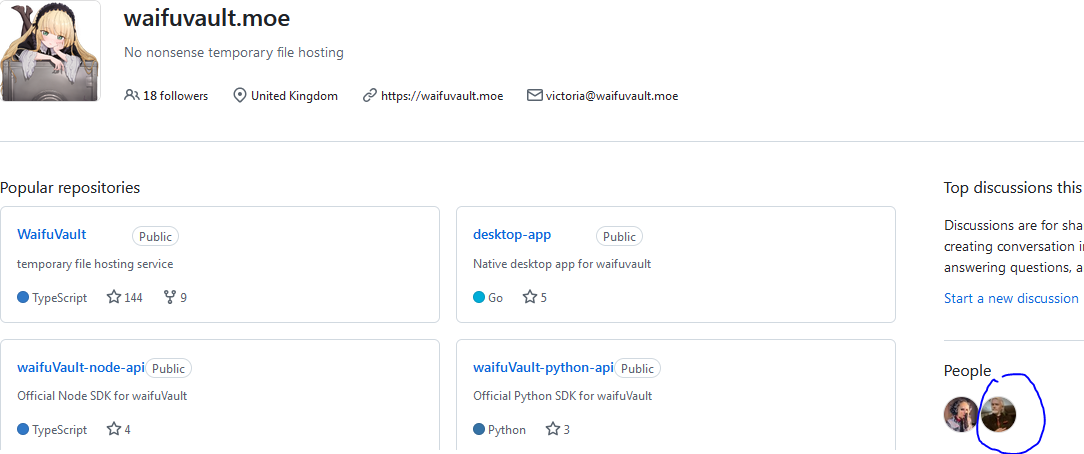Click the chain link icon beside the website
1084x454 pixels.
[x=370, y=95]
